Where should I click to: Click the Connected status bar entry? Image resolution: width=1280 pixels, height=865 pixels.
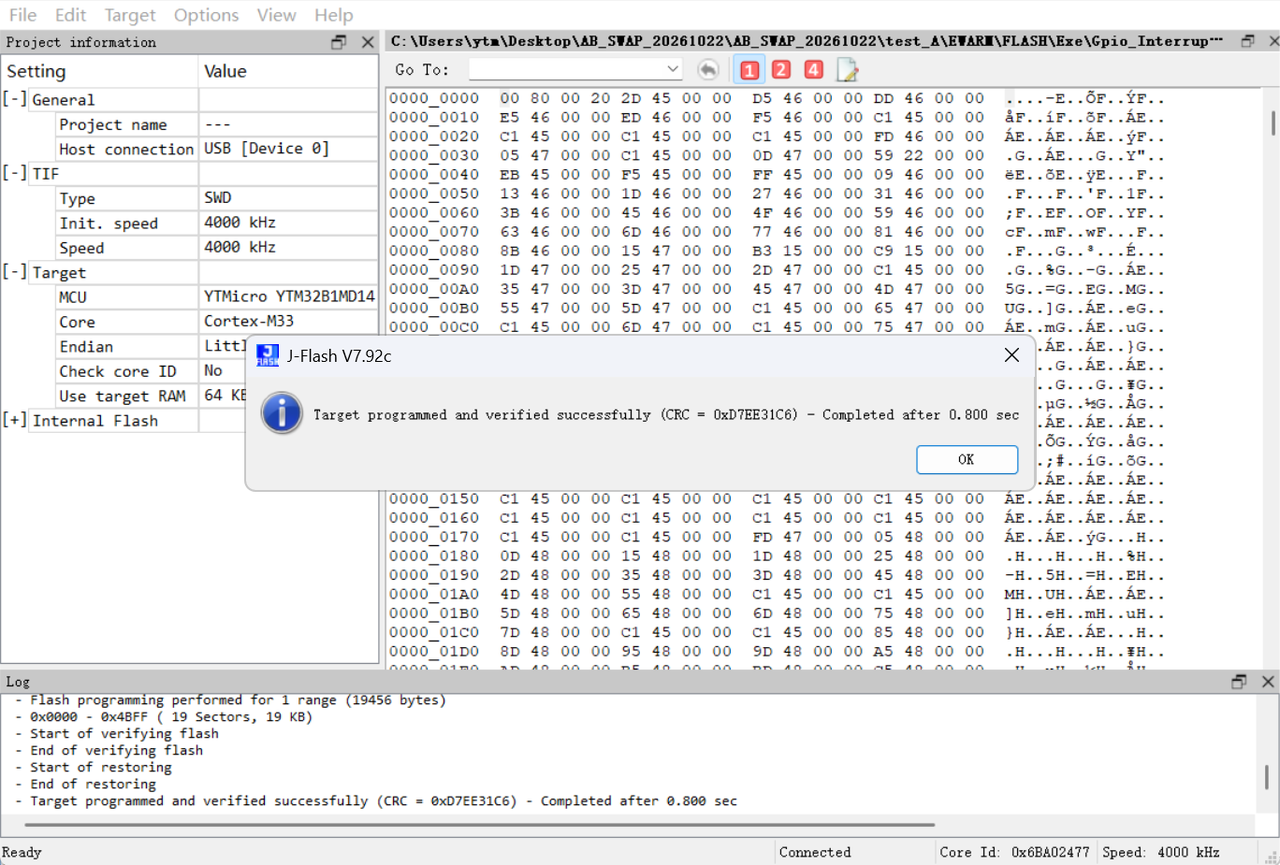(x=815, y=852)
